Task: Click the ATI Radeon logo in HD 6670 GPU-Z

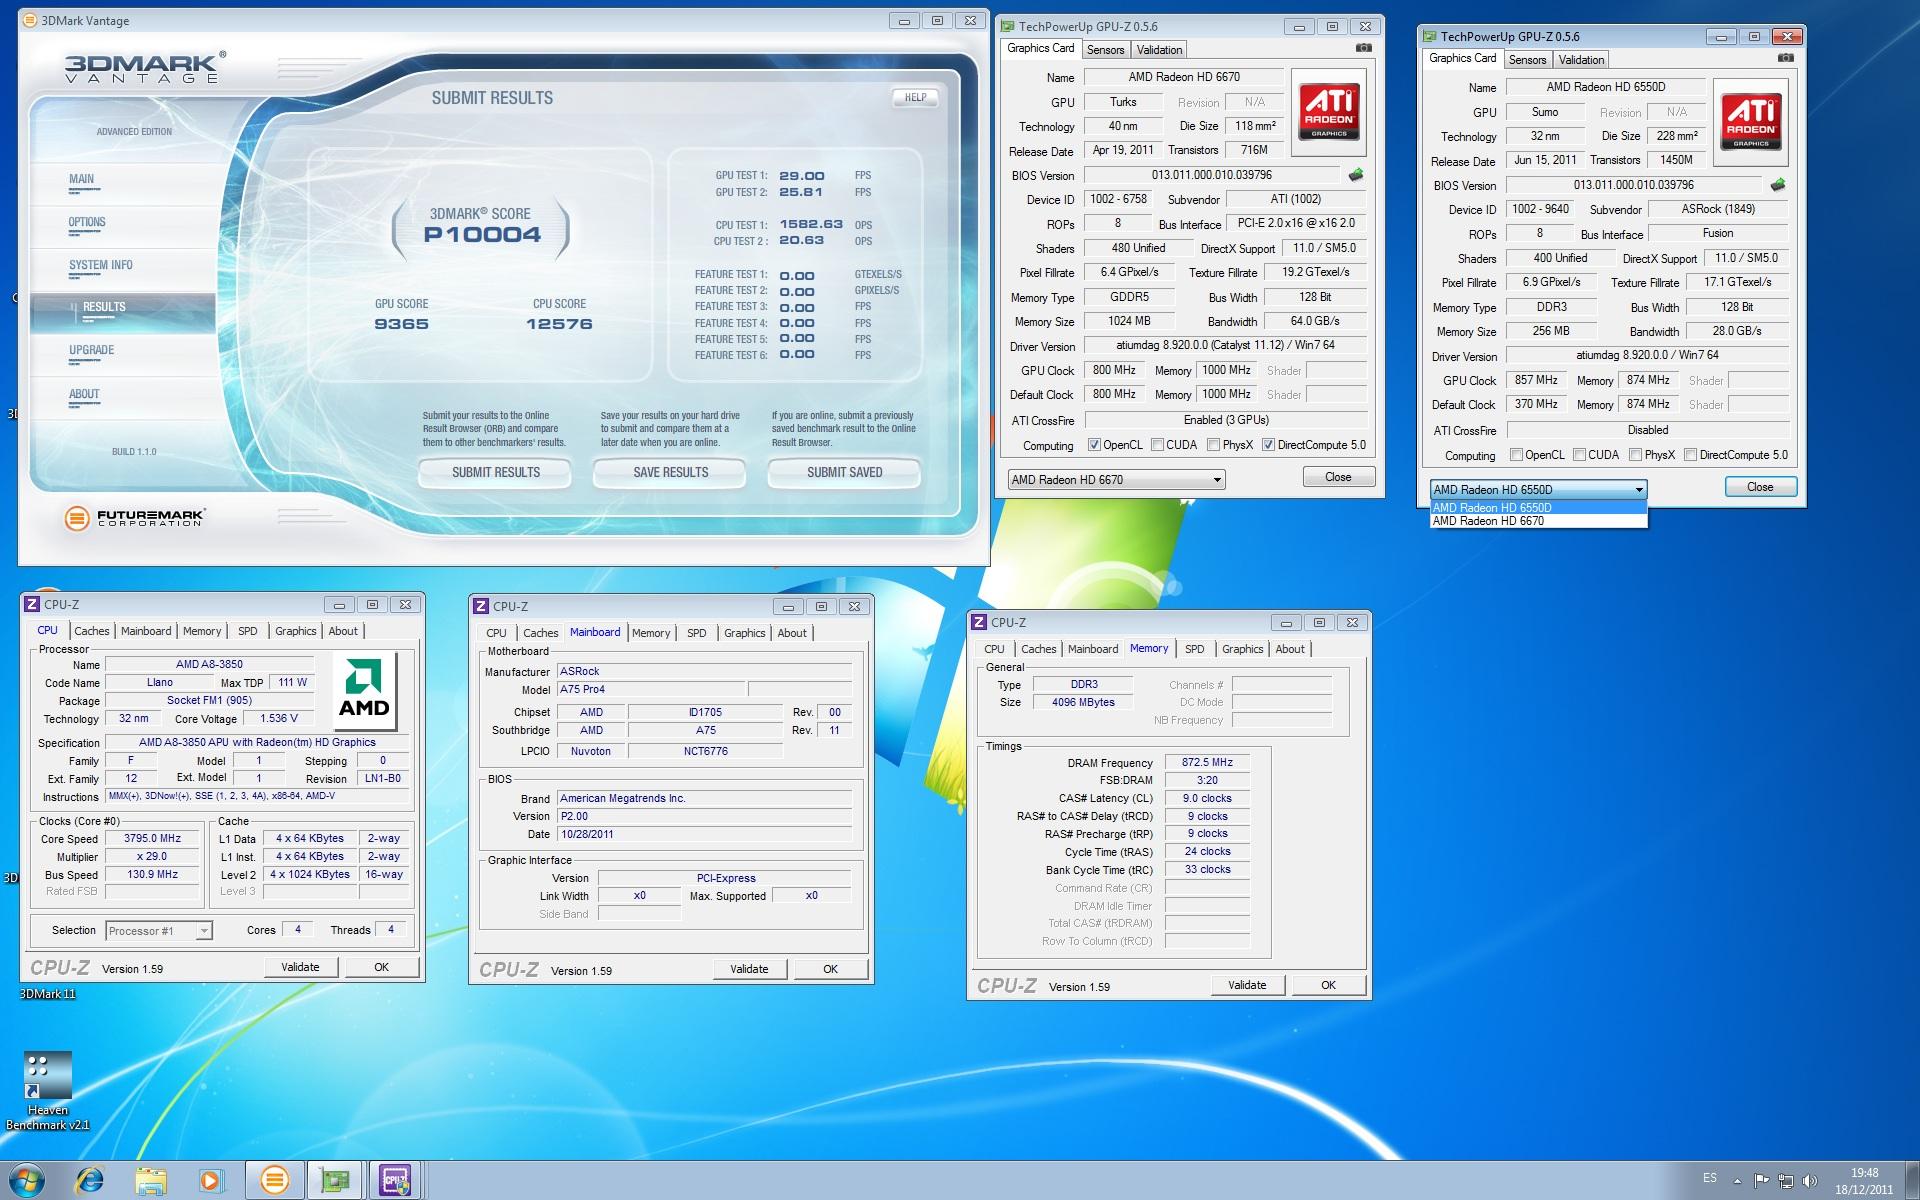Action: (x=1329, y=112)
